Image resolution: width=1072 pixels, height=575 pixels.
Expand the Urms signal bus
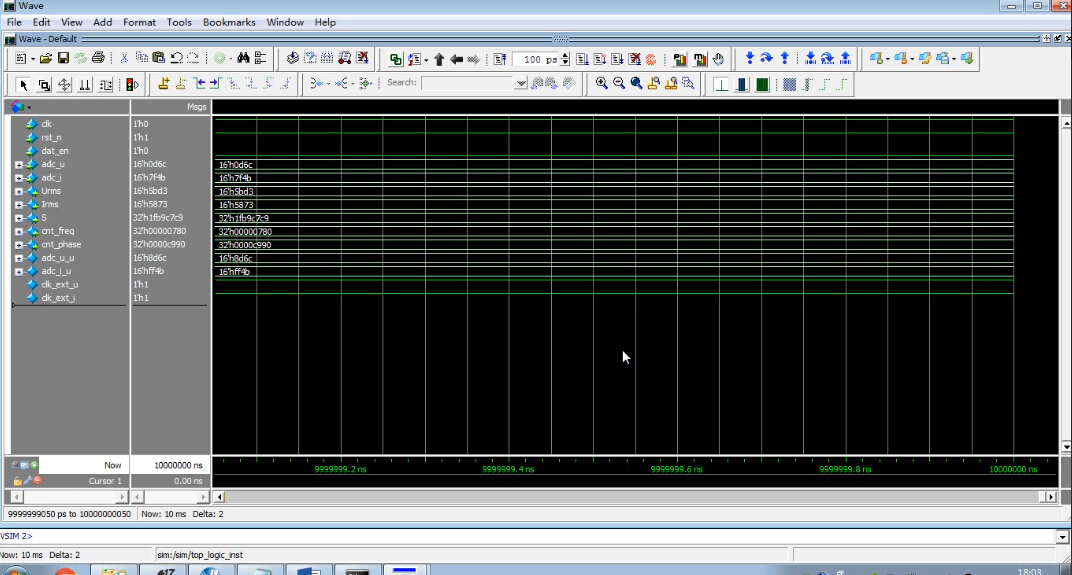point(19,191)
